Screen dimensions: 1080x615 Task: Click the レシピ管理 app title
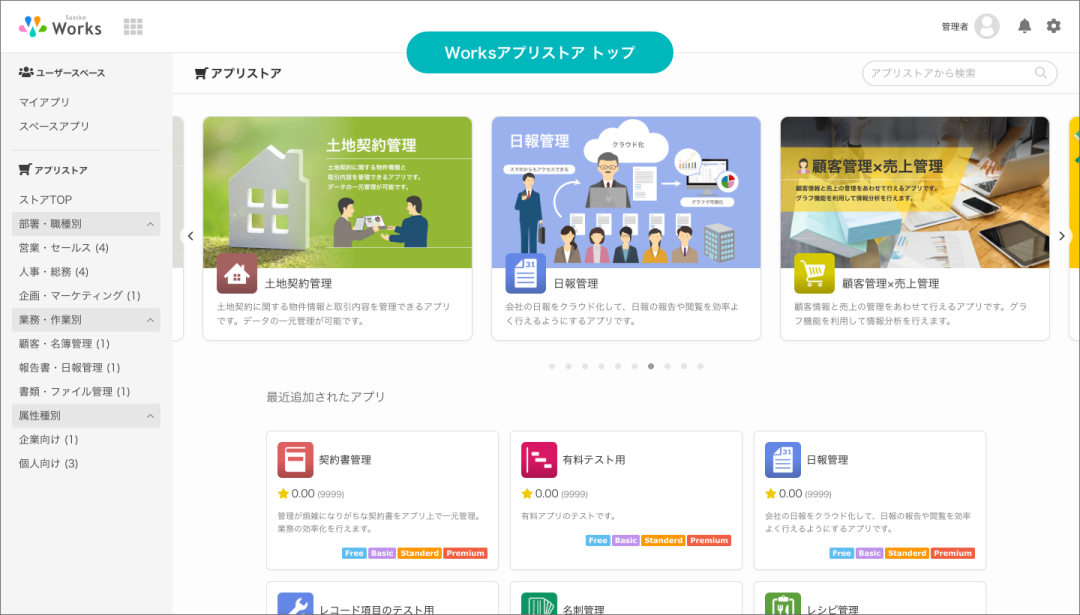(833, 609)
